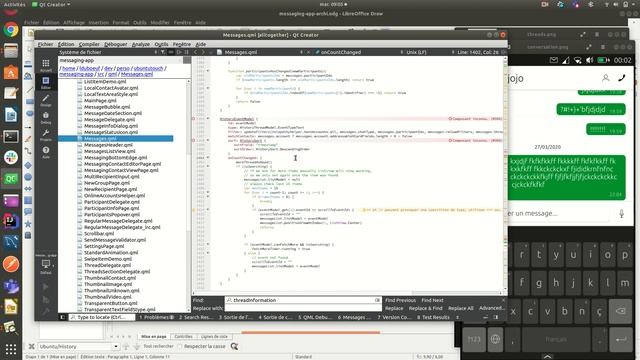Open the 2 Search Results pane
The width and height of the screenshot is (640, 360).
click(196, 317)
